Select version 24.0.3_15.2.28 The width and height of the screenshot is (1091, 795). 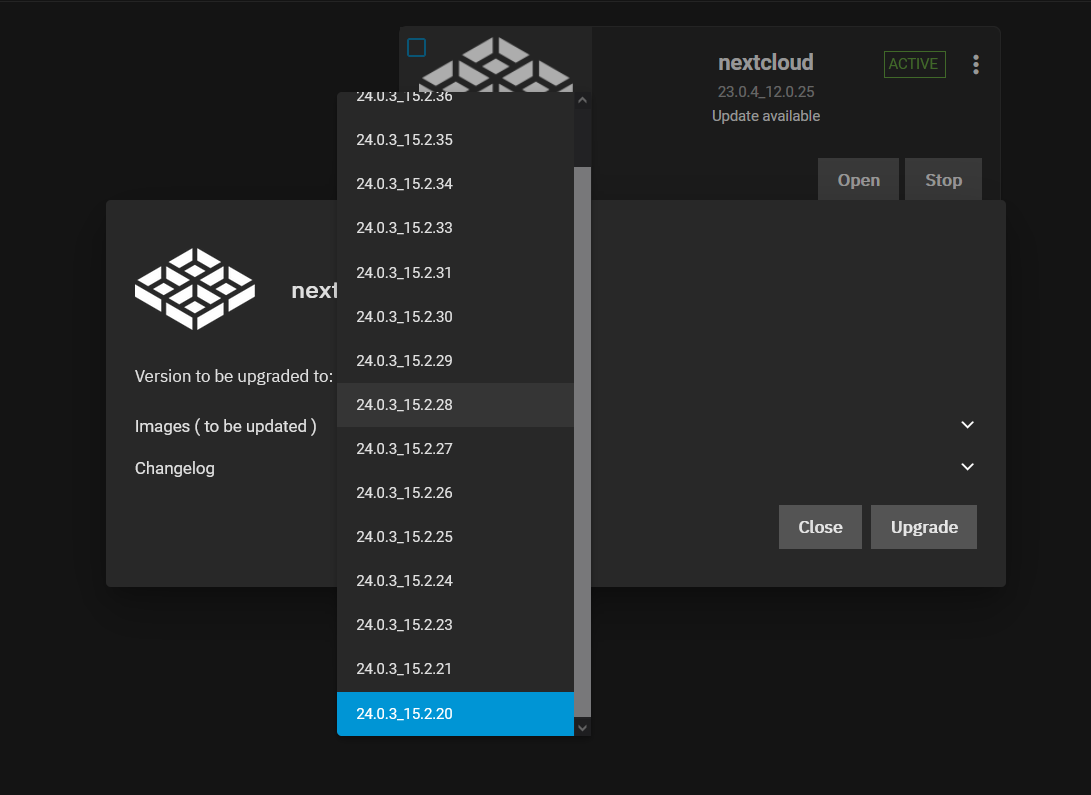coord(456,405)
